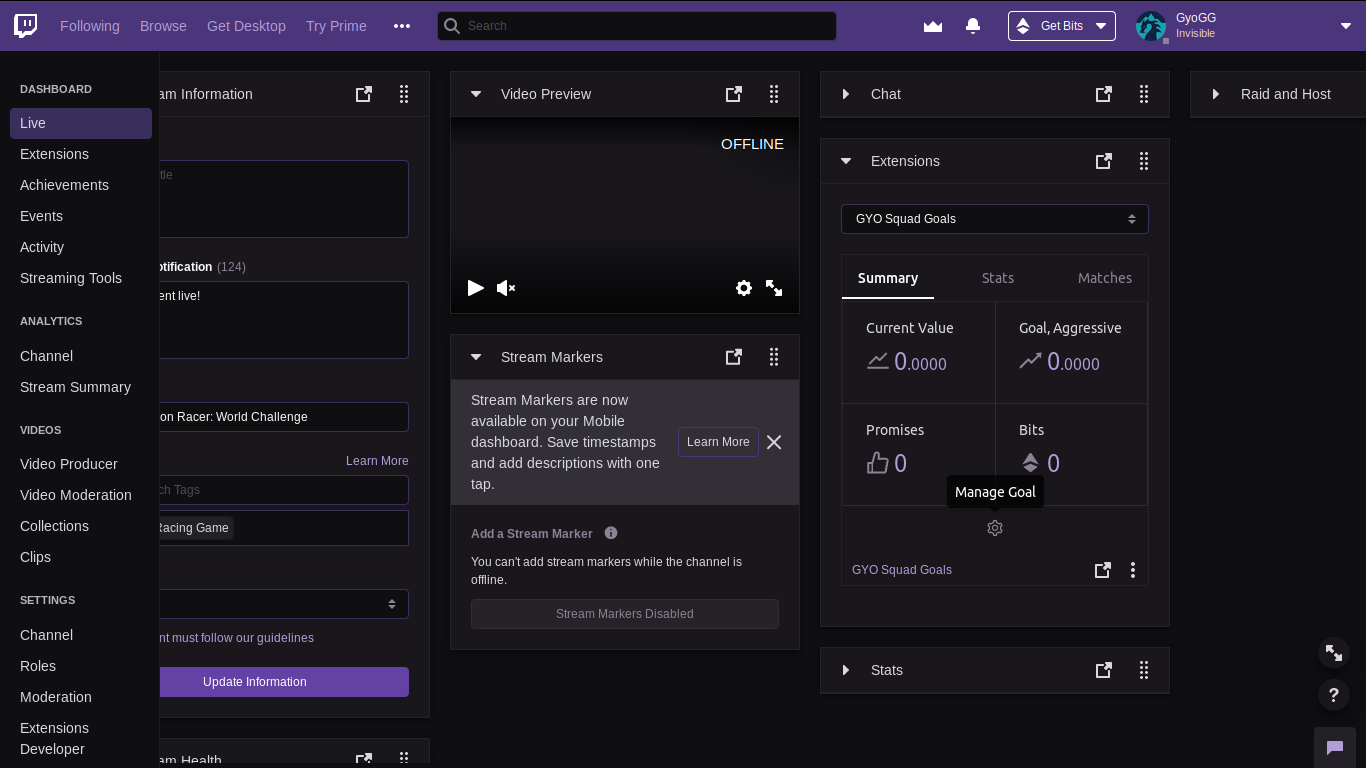Pop out the Video Preview panel
Image resolution: width=1366 pixels, height=768 pixels.
734,94
